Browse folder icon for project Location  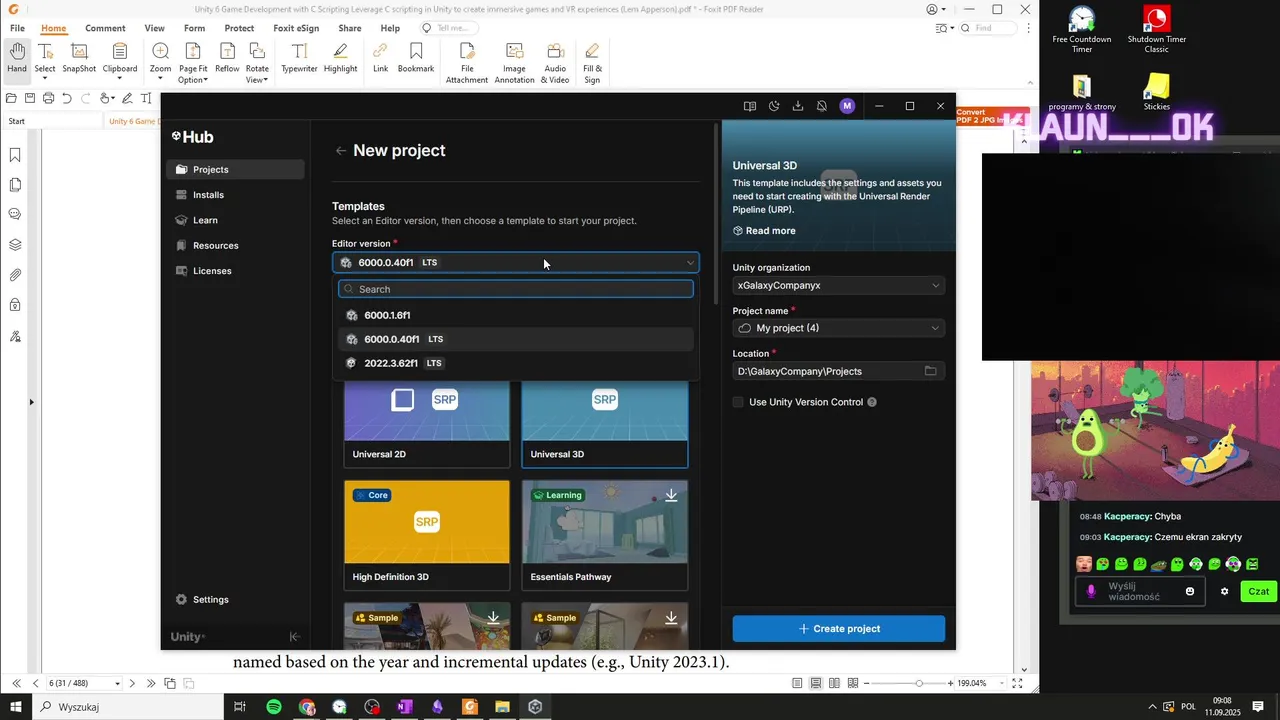(930, 371)
